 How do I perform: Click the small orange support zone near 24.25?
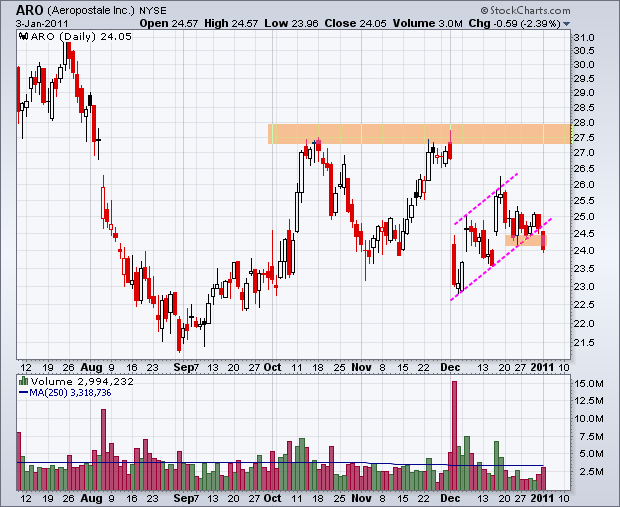(525, 241)
